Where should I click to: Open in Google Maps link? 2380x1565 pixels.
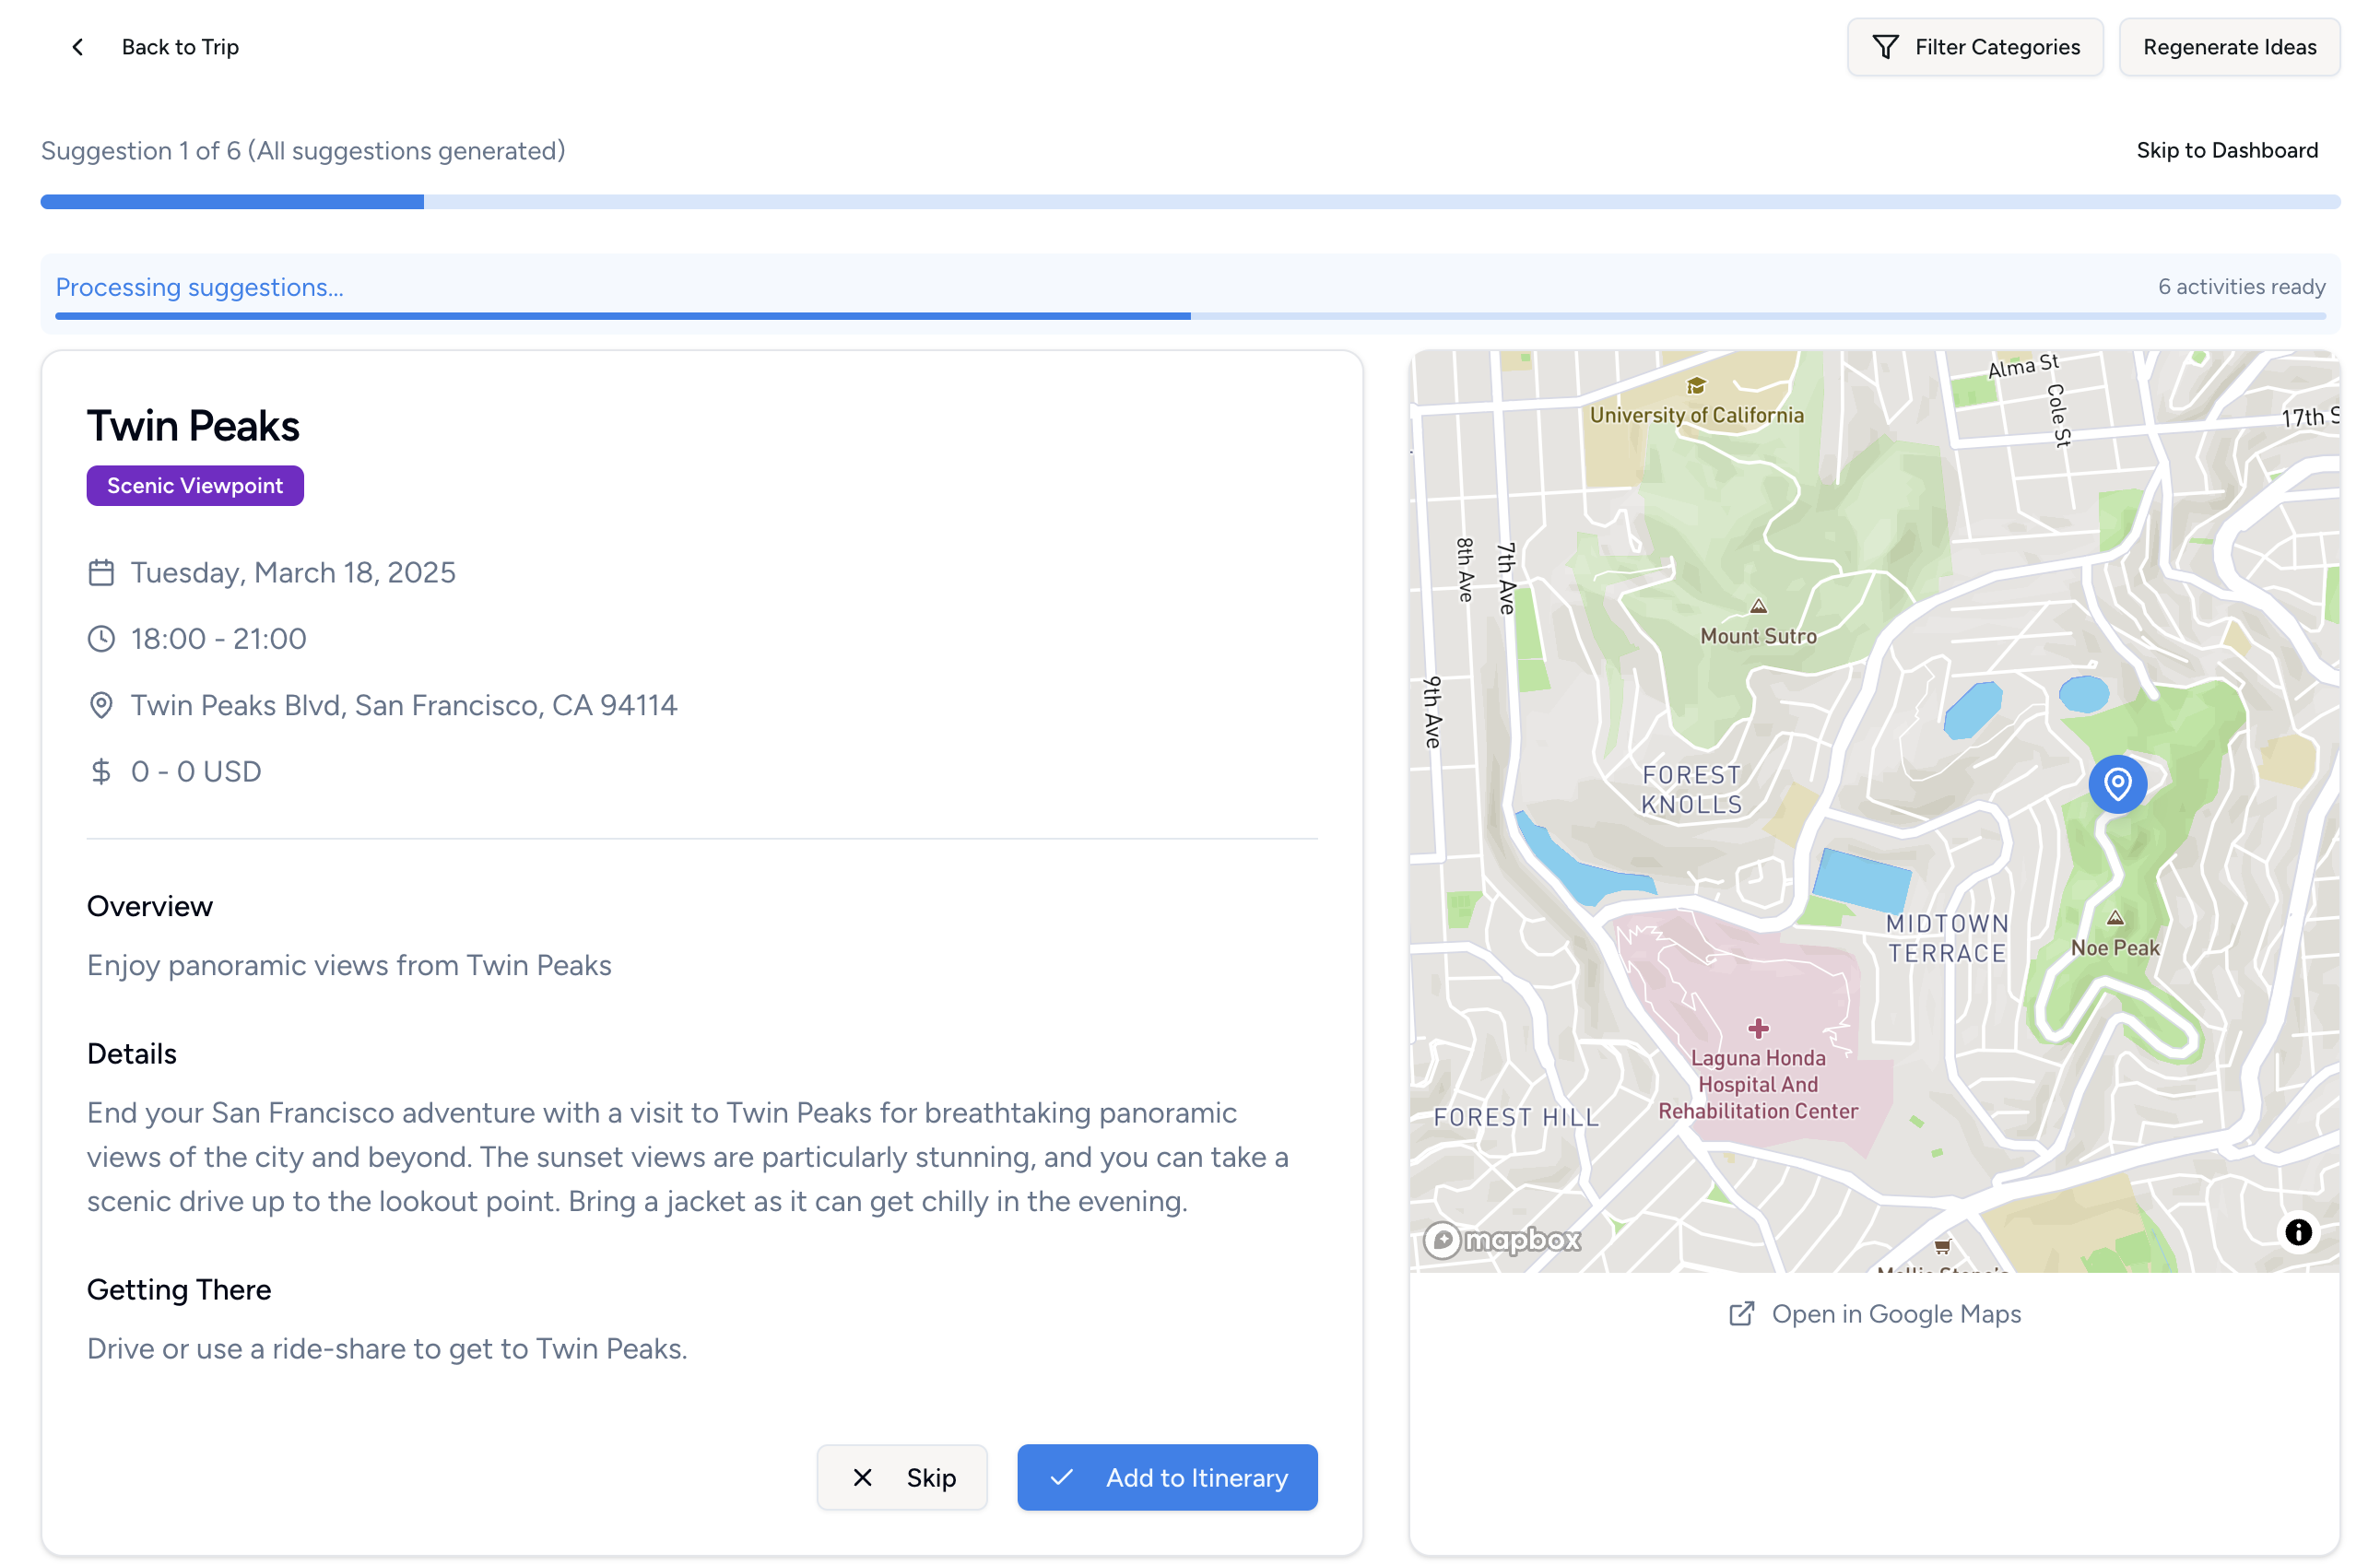click(1895, 1313)
